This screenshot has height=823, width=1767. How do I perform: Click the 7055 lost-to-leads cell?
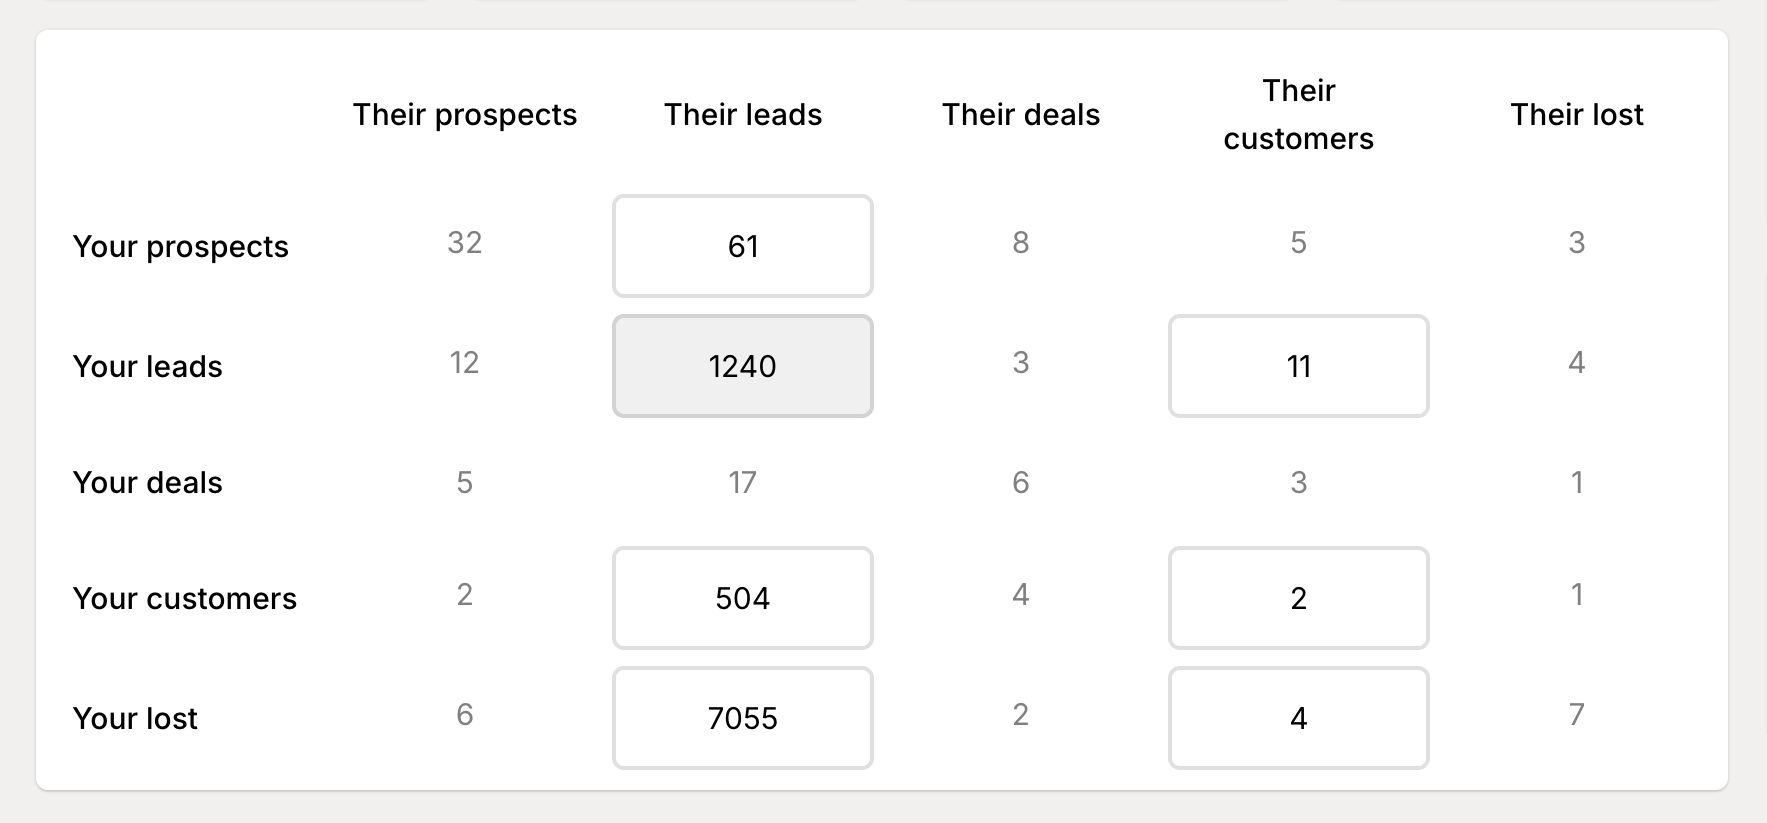point(742,717)
